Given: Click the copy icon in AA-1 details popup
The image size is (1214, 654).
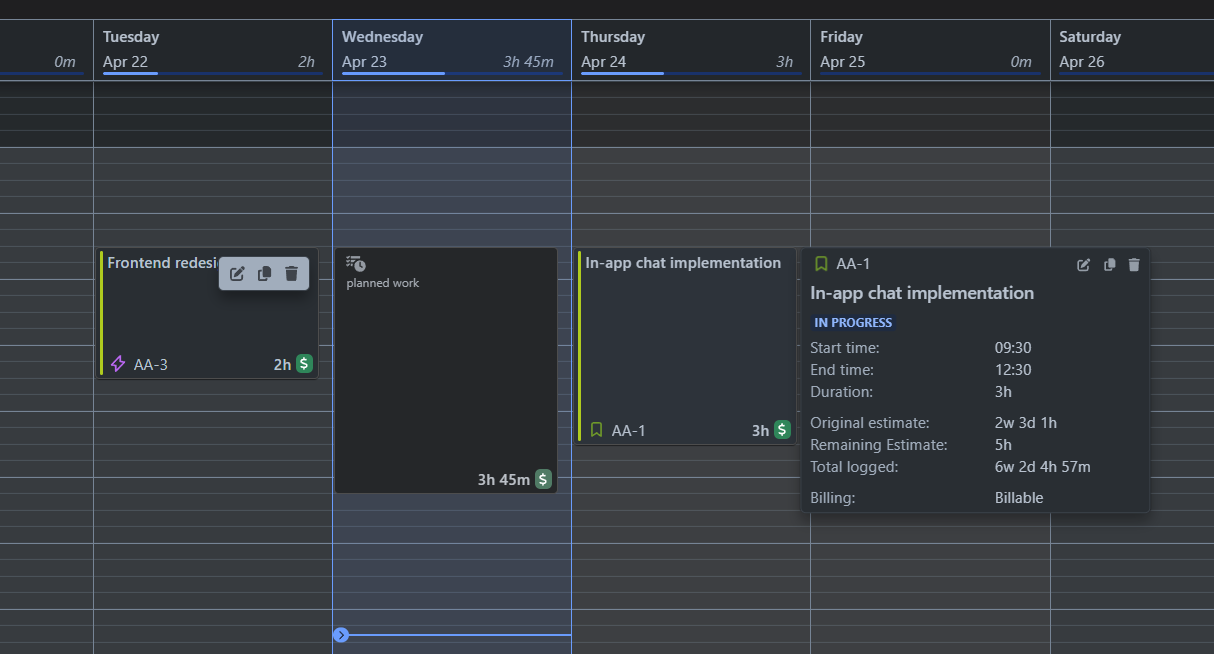Looking at the screenshot, I should coord(1109,265).
